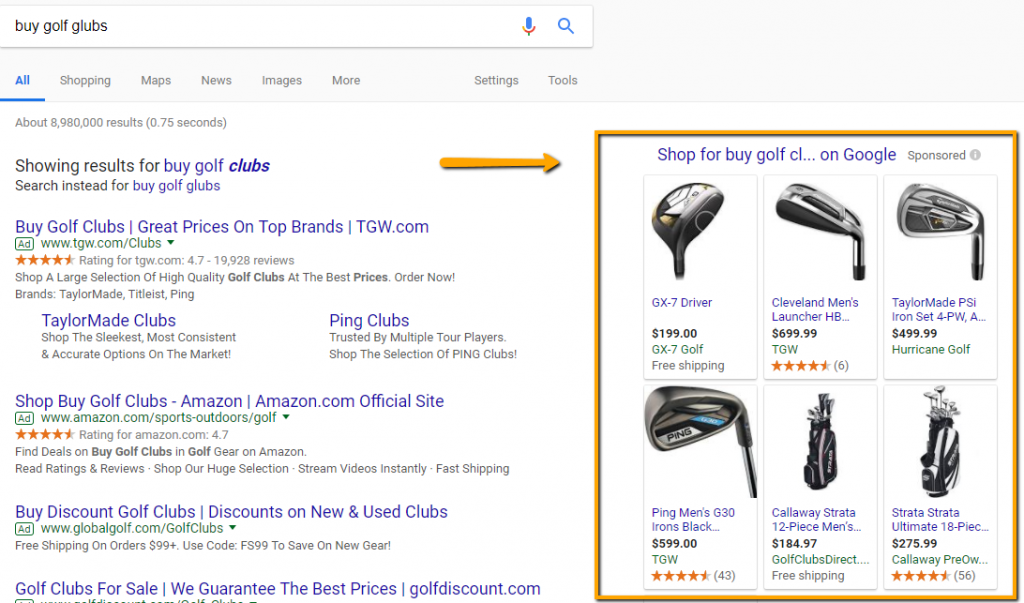The image size is (1024, 603).
Task: Click the www.amazon.com/sports-outdoors/golf URL
Action: pyautogui.click(x=158, y=417)
